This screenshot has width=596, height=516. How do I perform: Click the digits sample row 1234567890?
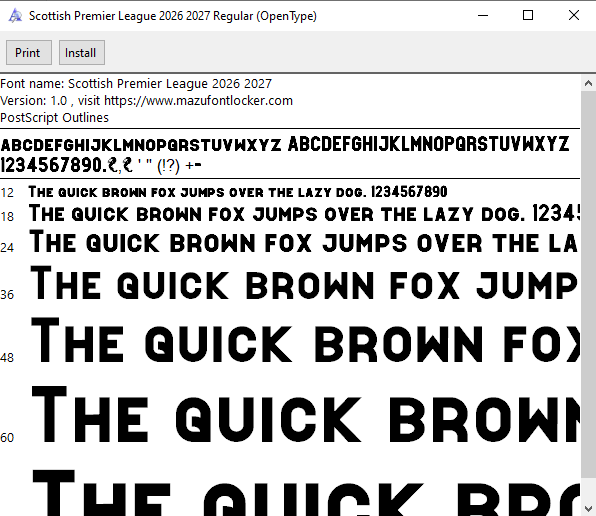101,165
